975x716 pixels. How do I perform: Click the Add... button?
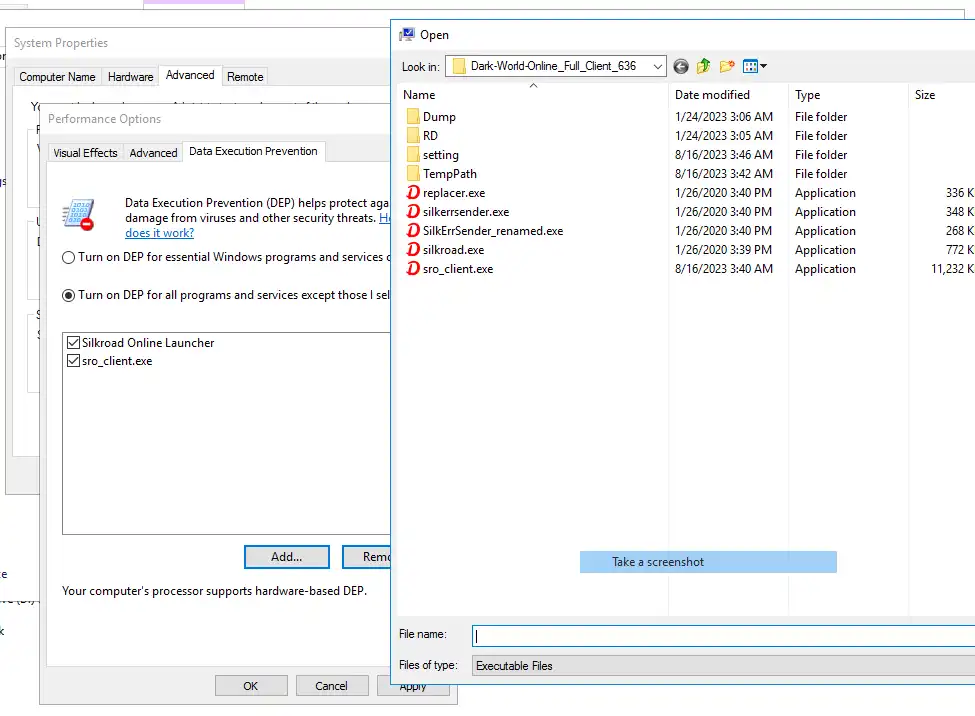click(x=287, y=557)
